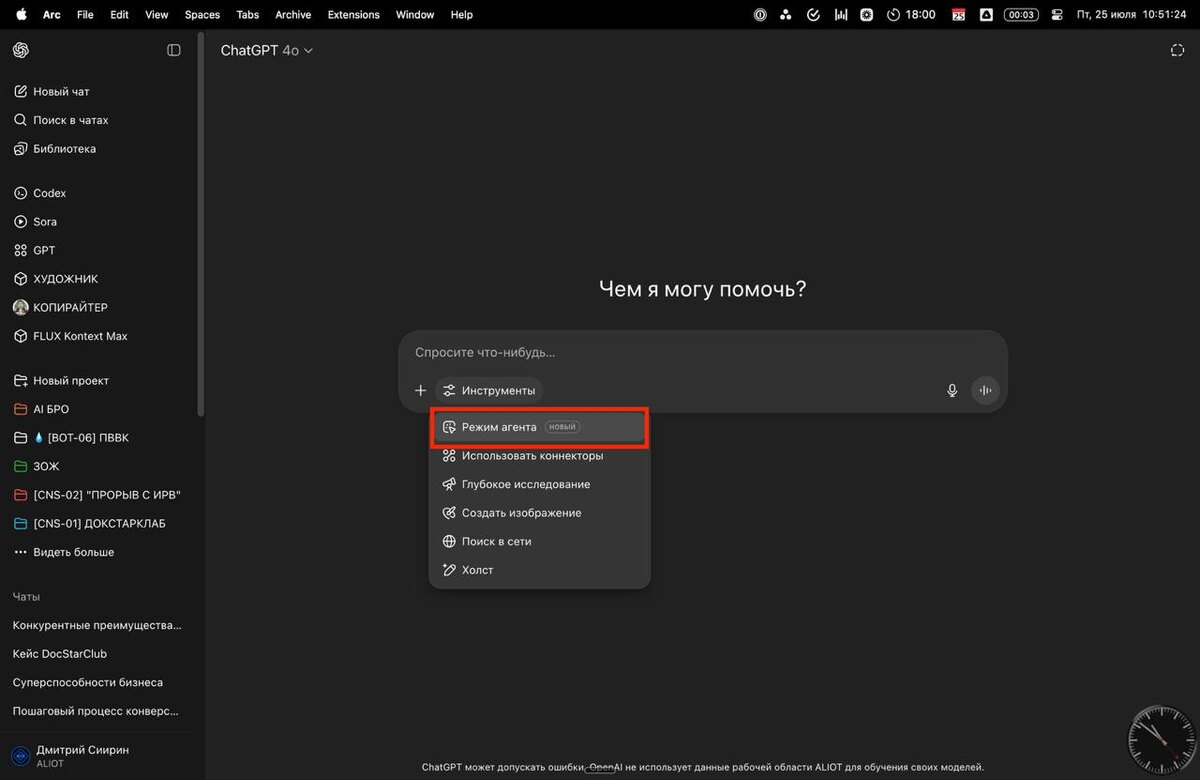Start a new chat via Новый чат
The image size is (1200, 780).
point(100,91)
